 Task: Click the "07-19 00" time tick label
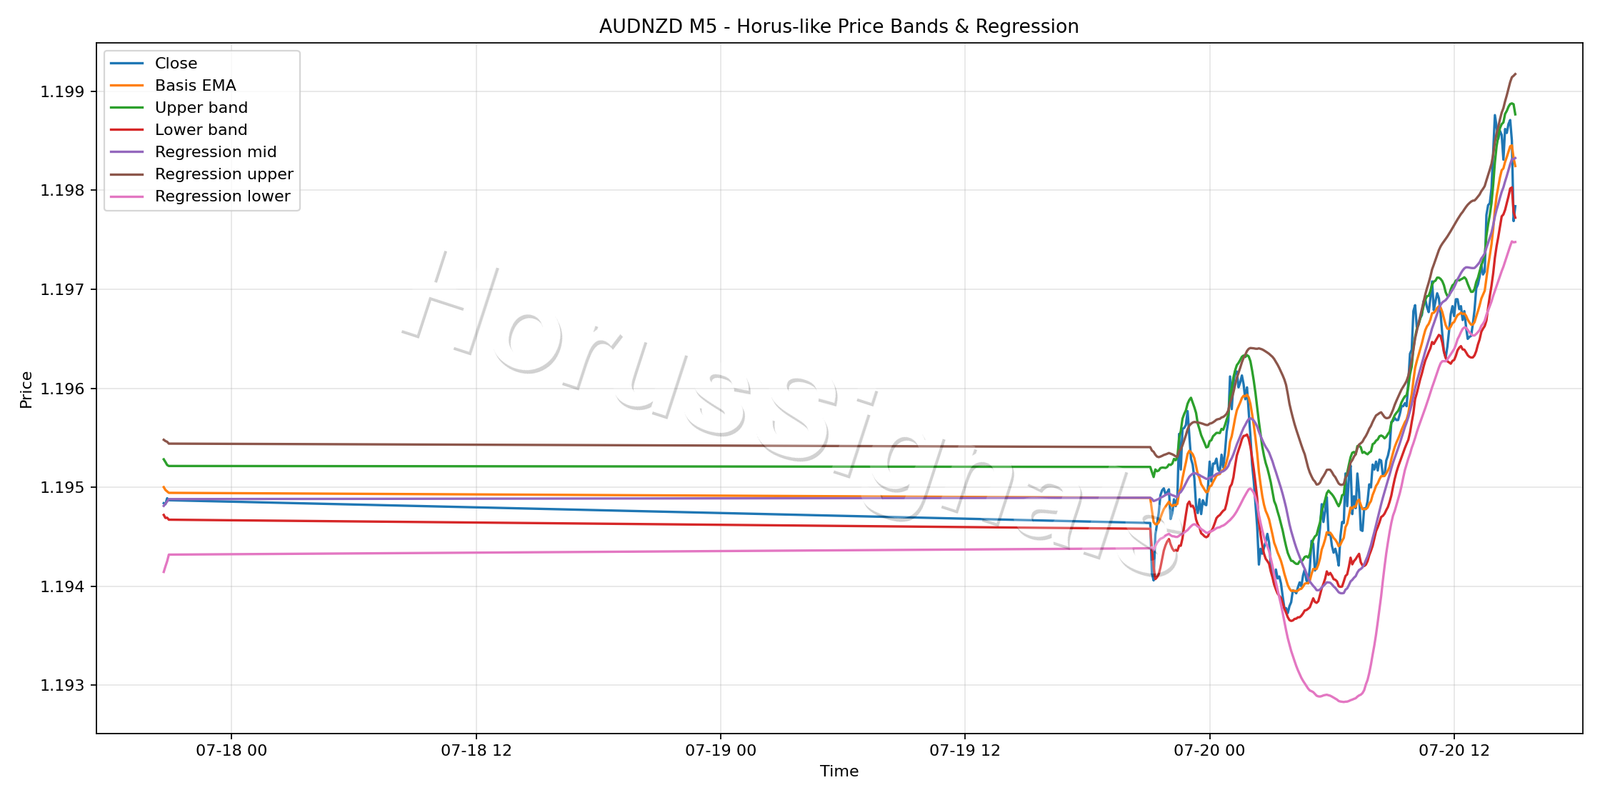pos(720,750)
